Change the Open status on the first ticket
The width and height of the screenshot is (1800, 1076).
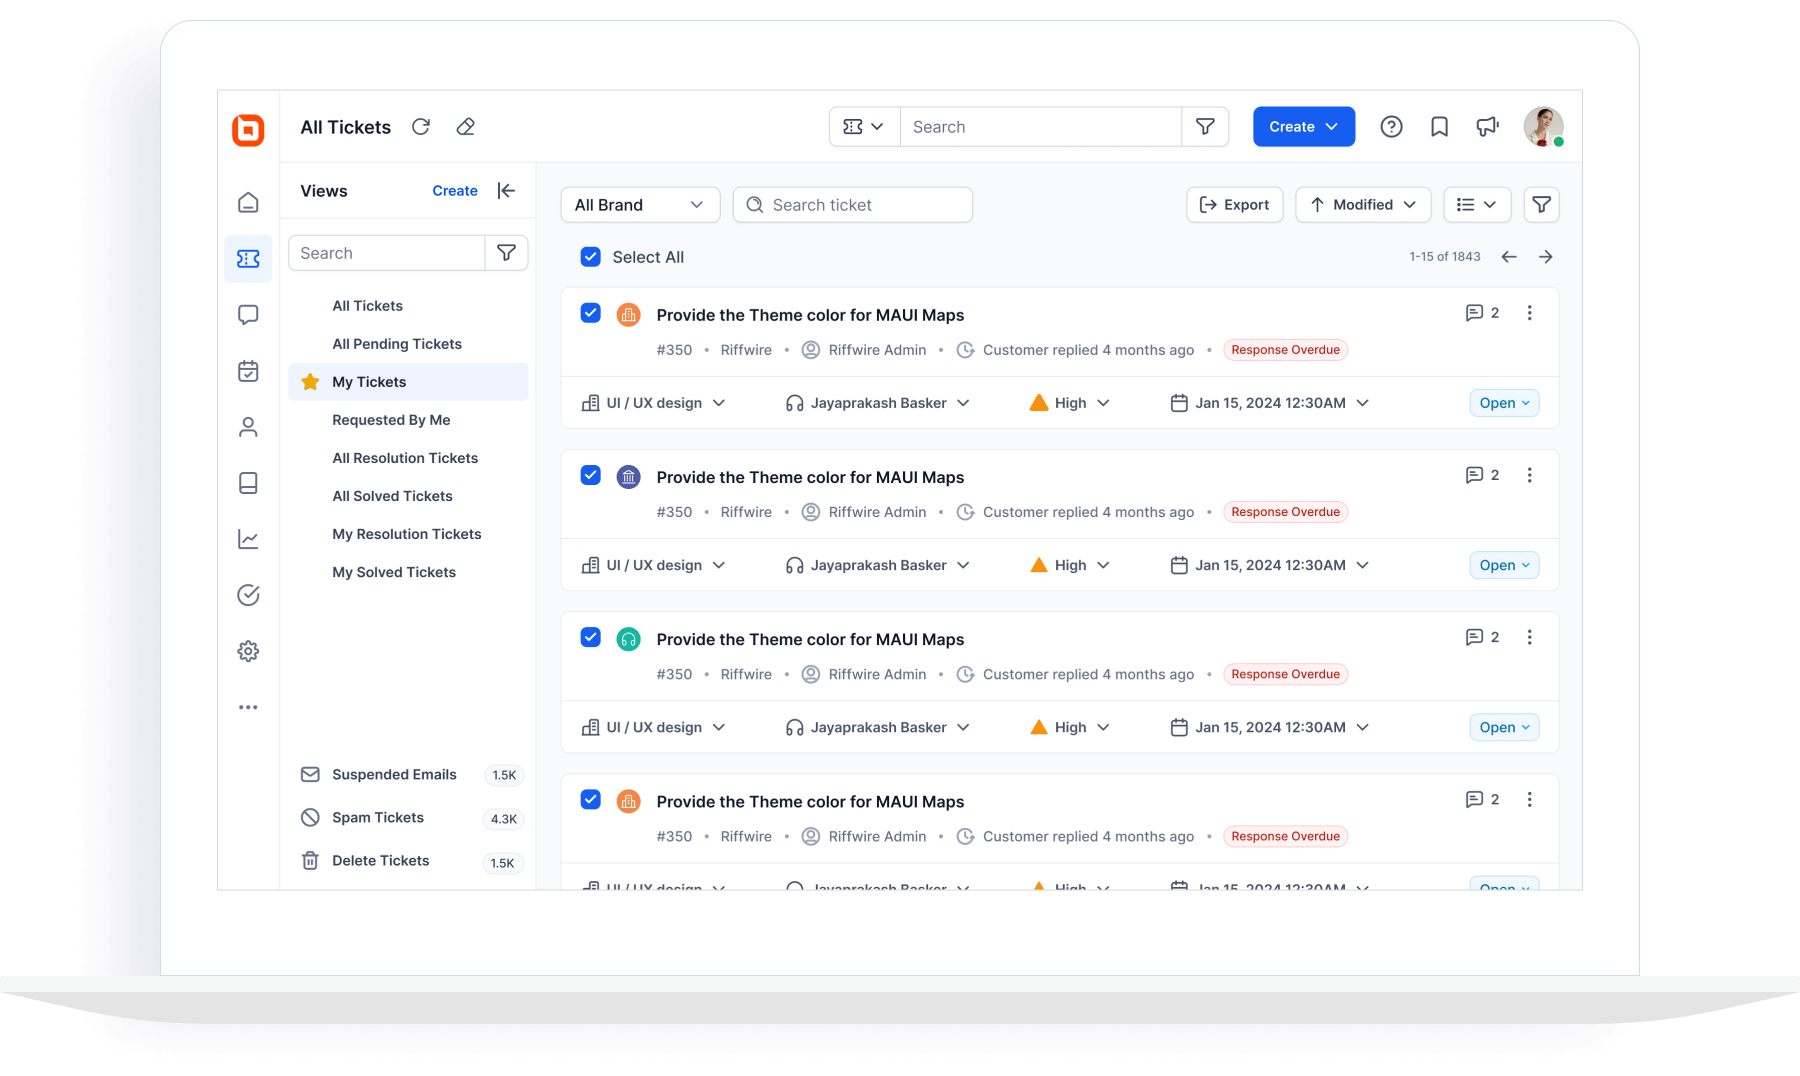point(1504,403)
